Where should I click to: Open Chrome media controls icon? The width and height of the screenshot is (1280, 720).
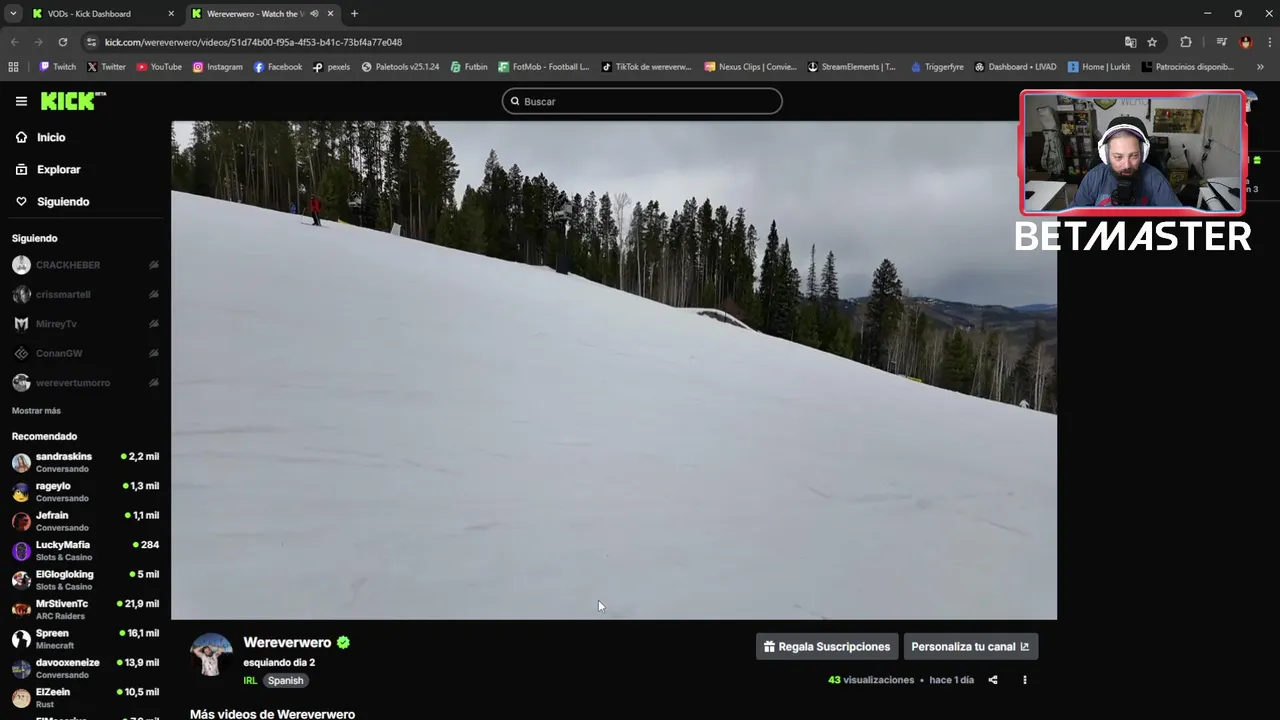tap(1222, 42)
